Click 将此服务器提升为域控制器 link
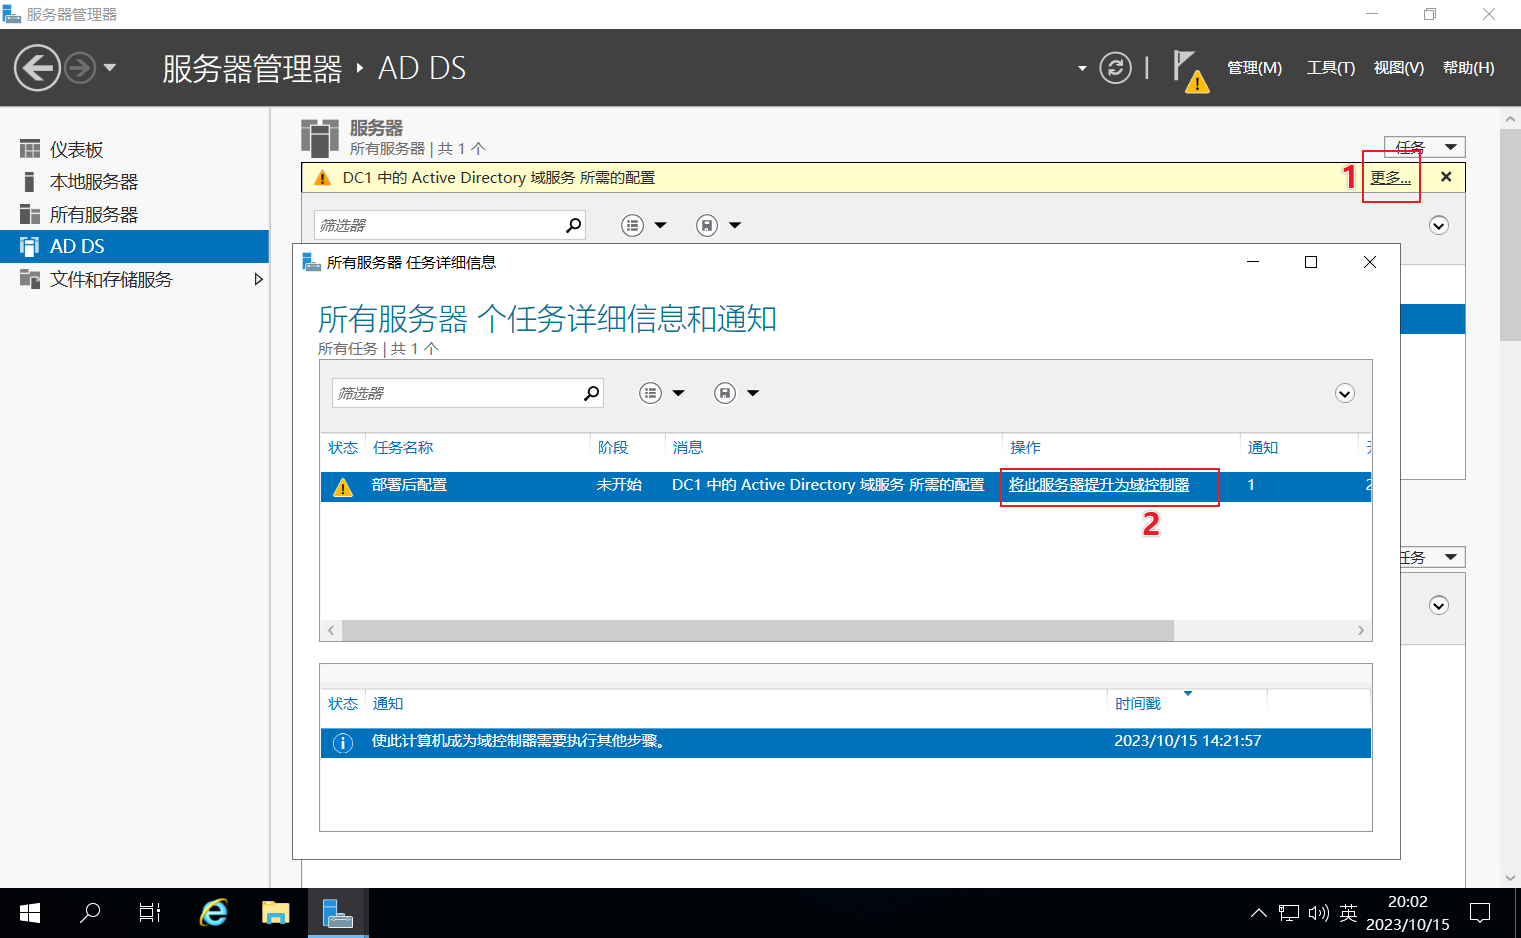Screen dimensions: 1521x938 pos(1099,485)
